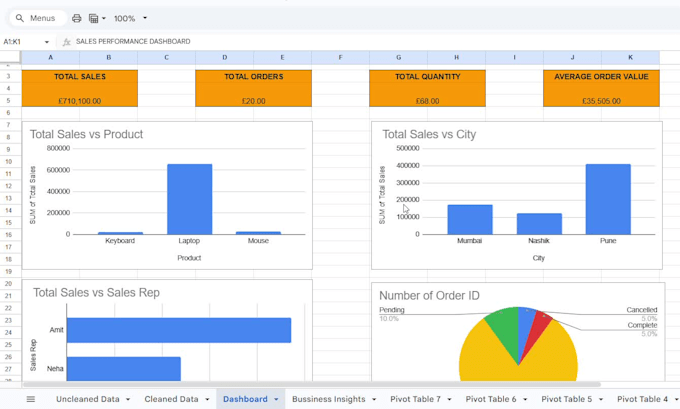Image resolution: width=680 pixels, height=409 pixels.
Task: Select column K header
Action: pos(631,57)
